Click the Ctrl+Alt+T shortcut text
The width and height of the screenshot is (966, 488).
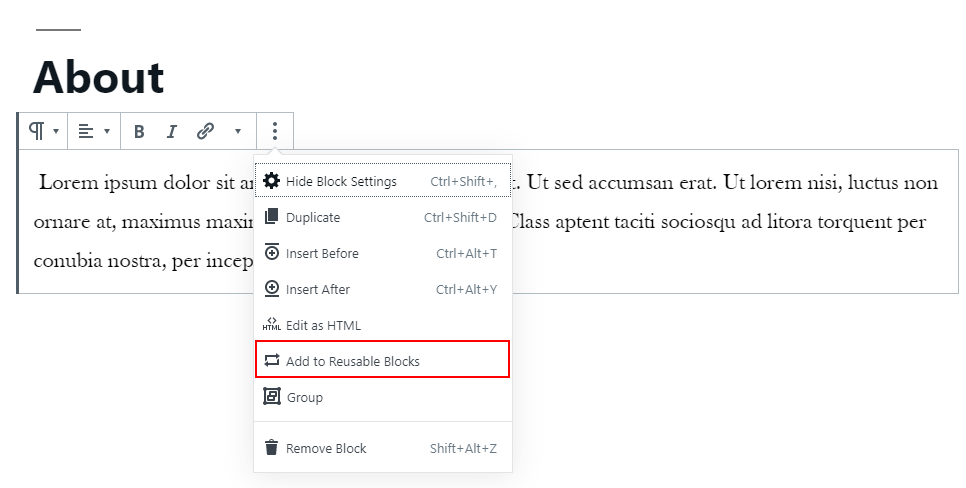(x=466, y=253)
